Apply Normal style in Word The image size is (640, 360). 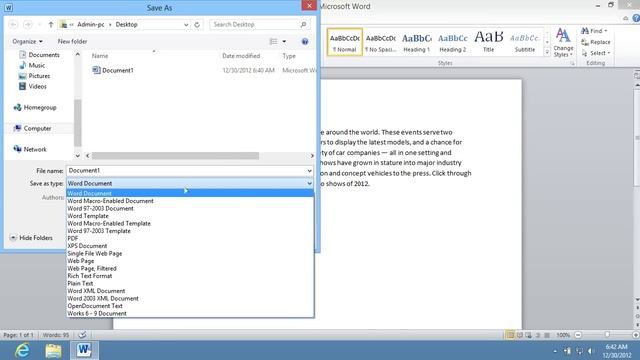(344, 42)
